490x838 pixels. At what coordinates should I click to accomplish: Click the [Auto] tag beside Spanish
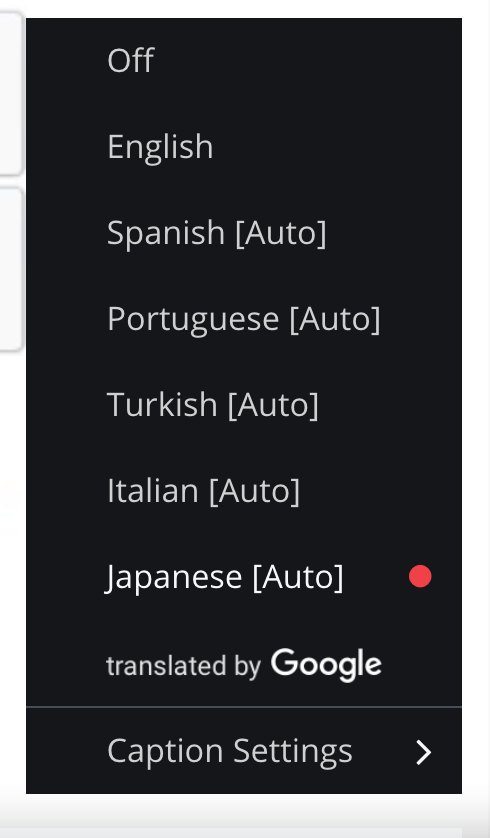tap(281, 233)
